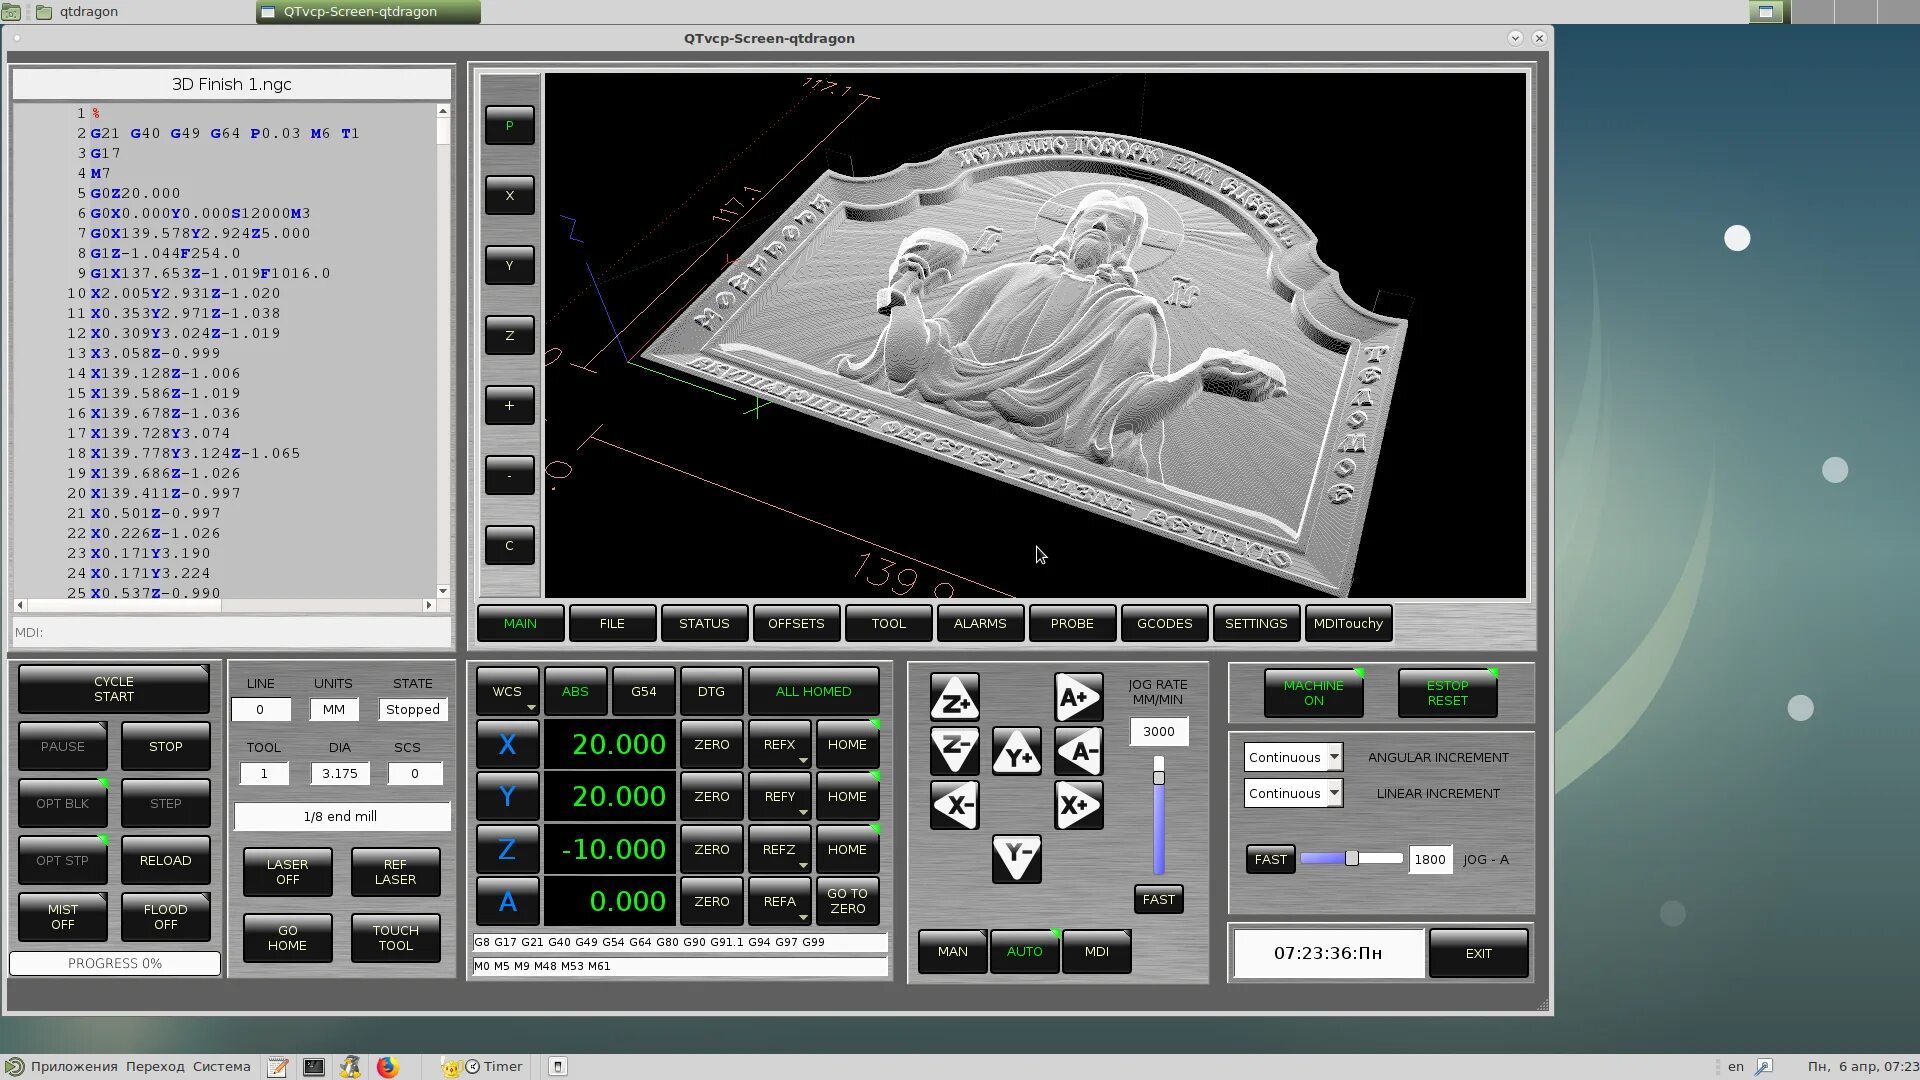Image resolution: width=1920 pixels, height=1080 pixels.
Task: Jog Z axis up with Z+ arrow
Action: [954, 698]
